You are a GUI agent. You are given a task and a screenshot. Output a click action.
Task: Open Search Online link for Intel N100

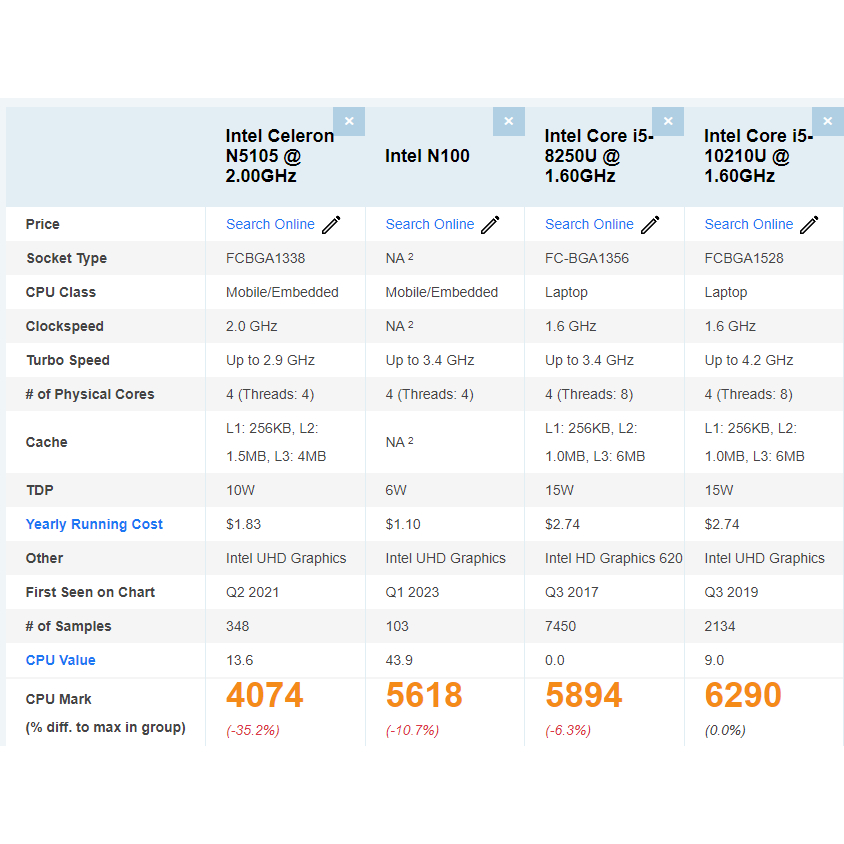(x=430, y=224)
